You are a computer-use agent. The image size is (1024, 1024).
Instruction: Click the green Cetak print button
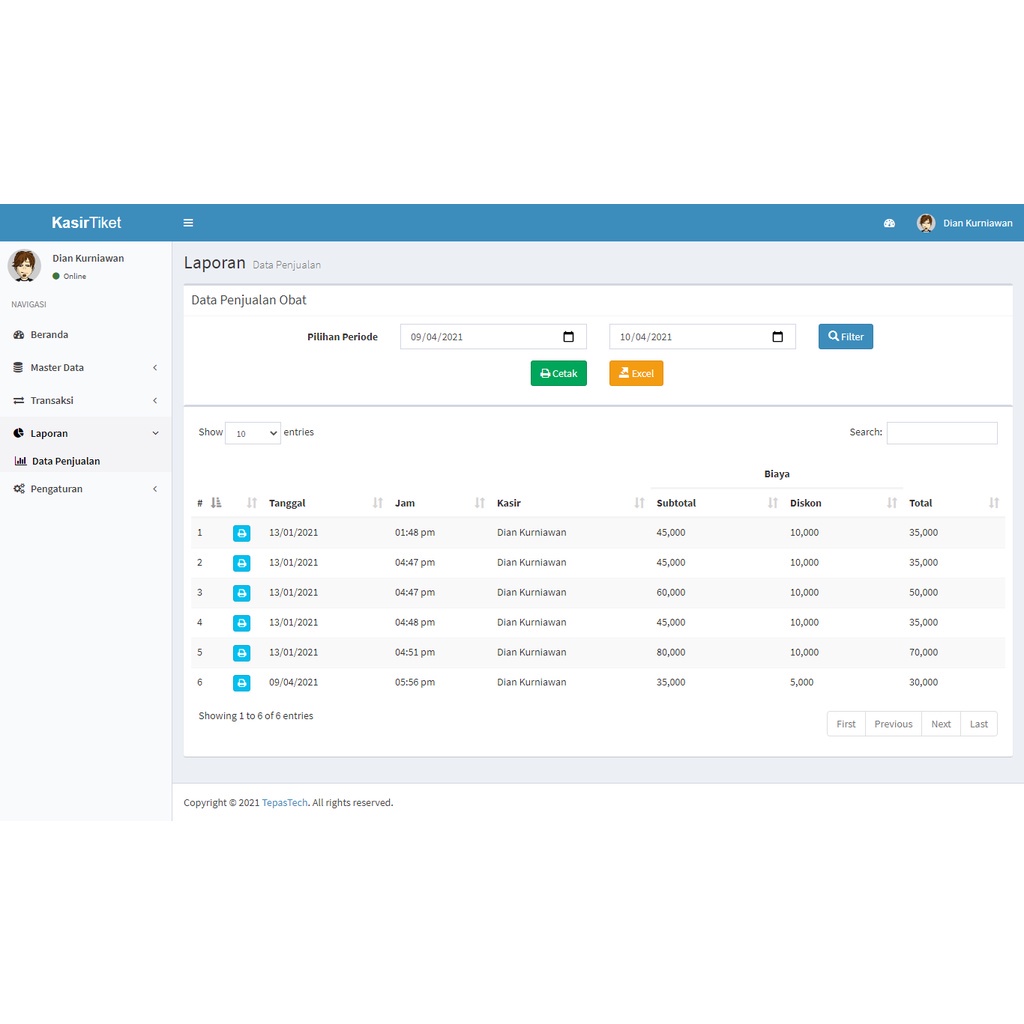pos(558,374)
